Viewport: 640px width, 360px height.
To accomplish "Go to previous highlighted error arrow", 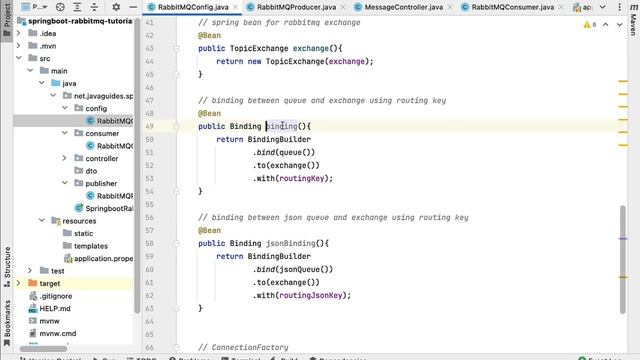I will pos(606,24).
